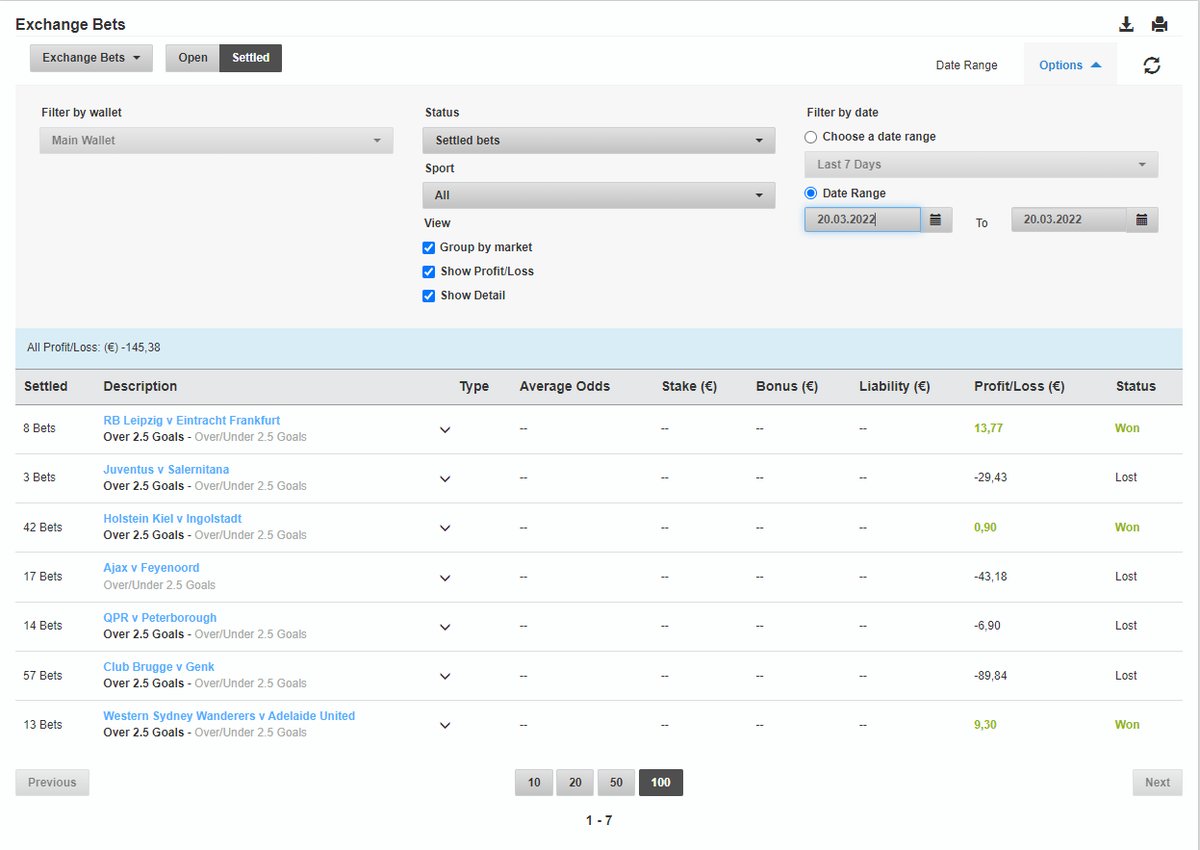The height and width of the screenshot is (850, 1200).
Task: Click the Settled column header
Action: pos(46,387)
